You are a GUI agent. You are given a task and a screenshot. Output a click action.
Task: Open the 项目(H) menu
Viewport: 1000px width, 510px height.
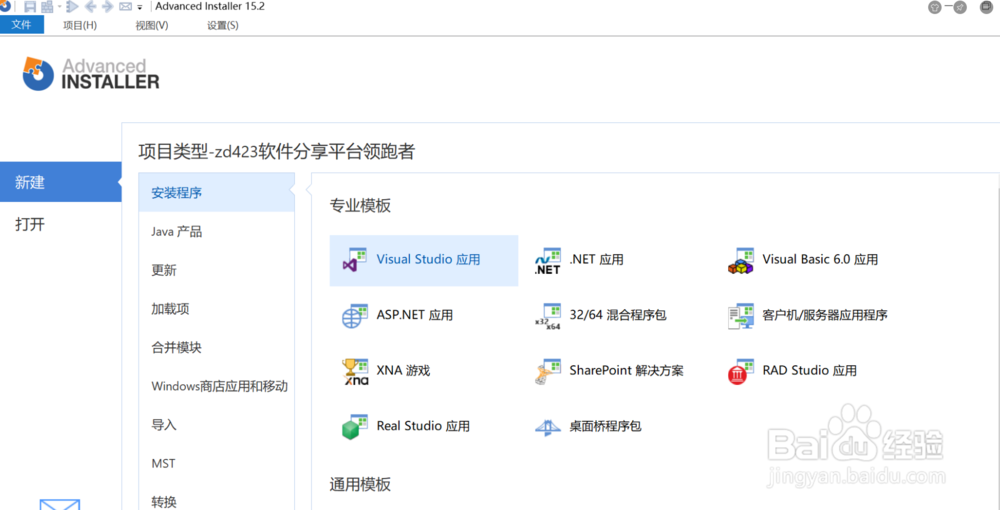[80, 26]
